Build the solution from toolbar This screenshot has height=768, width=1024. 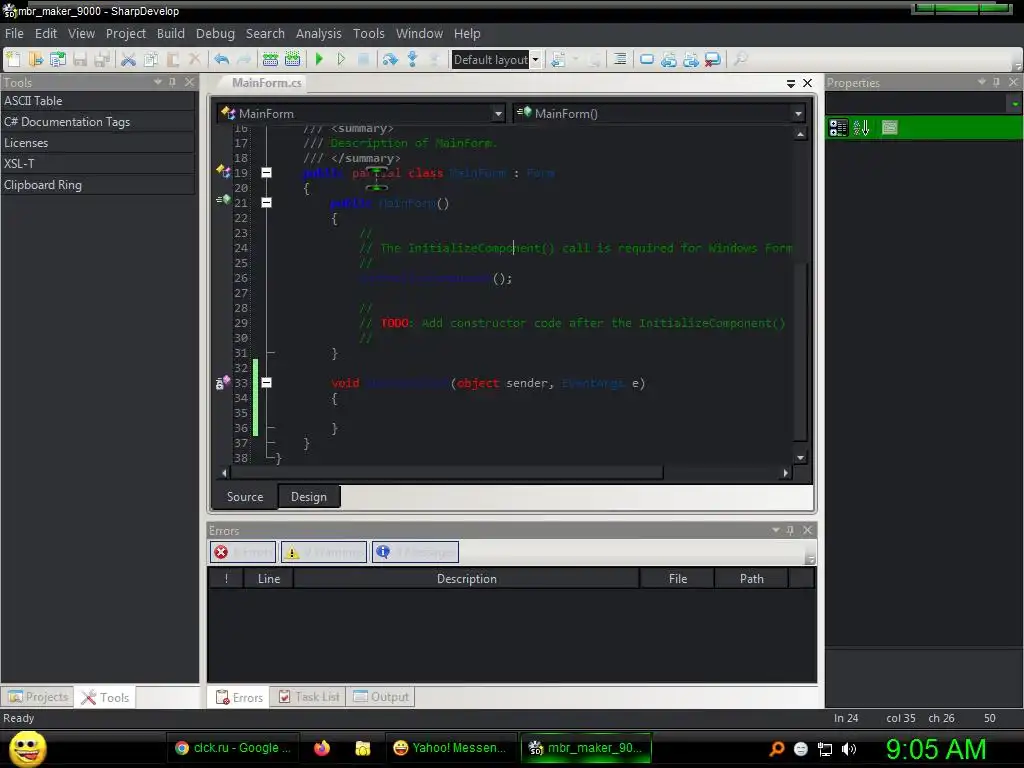tap(270, 59)
